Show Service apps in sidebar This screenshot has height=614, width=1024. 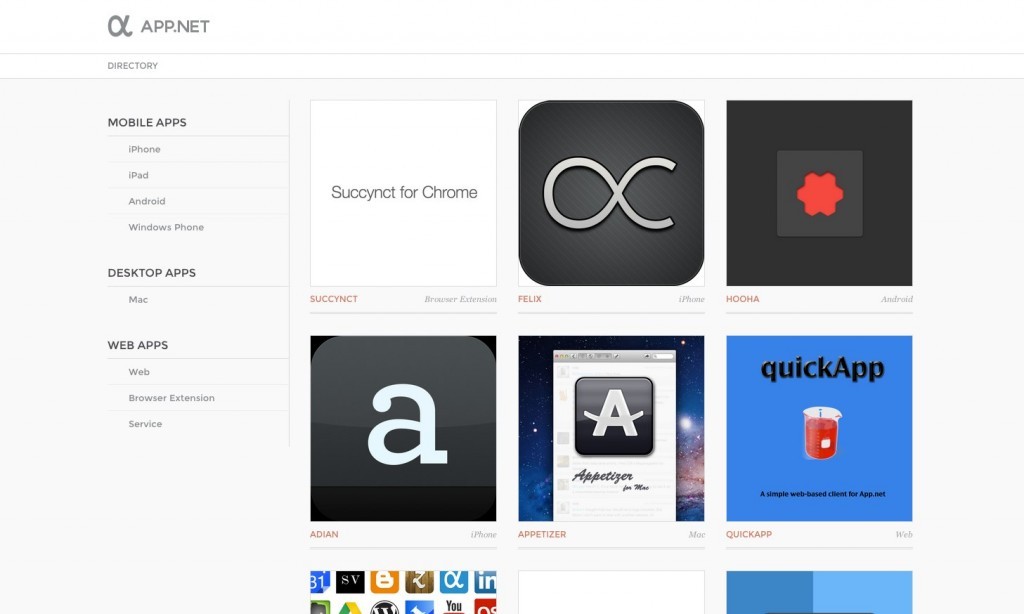click(x=145, y=424)
